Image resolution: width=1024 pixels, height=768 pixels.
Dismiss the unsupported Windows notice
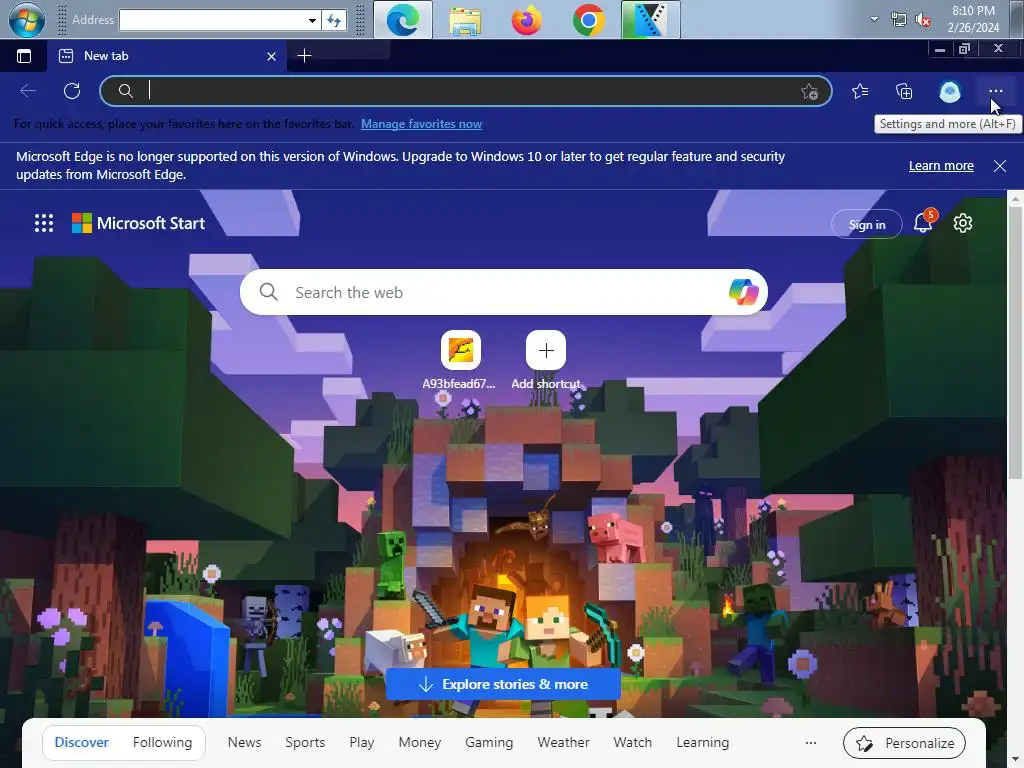pos(1000,166)
